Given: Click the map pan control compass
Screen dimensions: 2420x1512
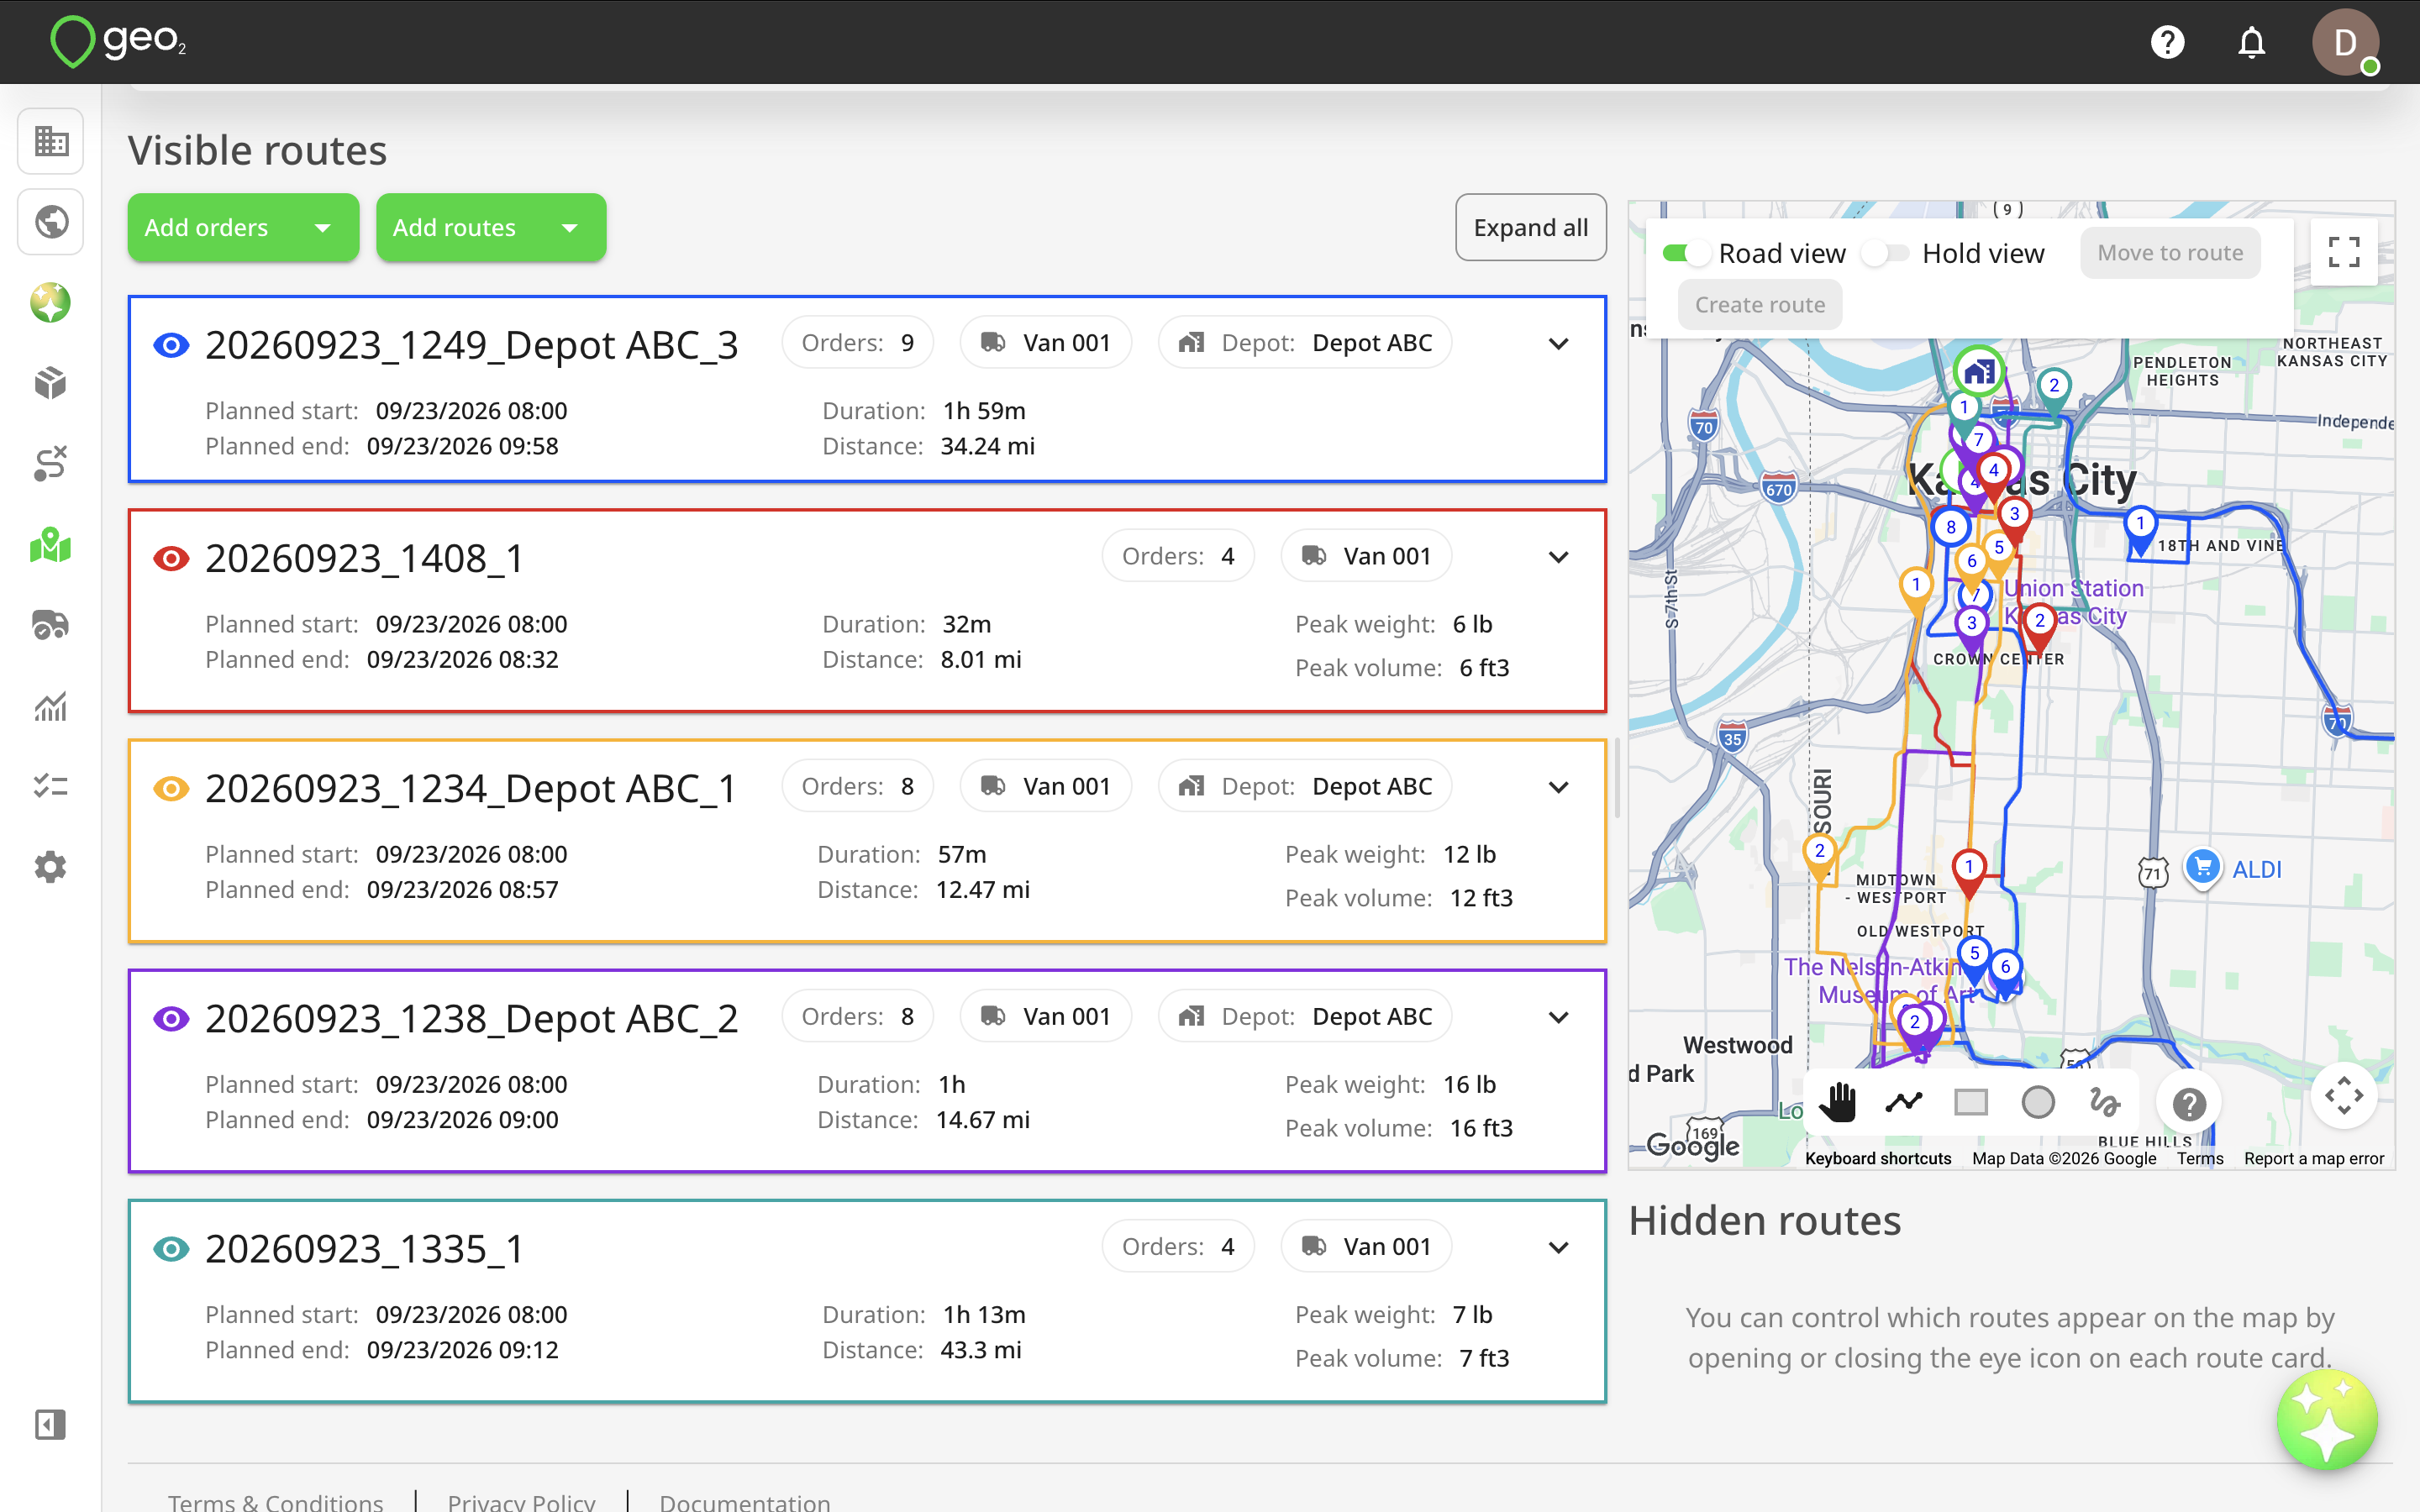Looking at the screenshot, I should pyautogui.click(x=2344, y=1096).
